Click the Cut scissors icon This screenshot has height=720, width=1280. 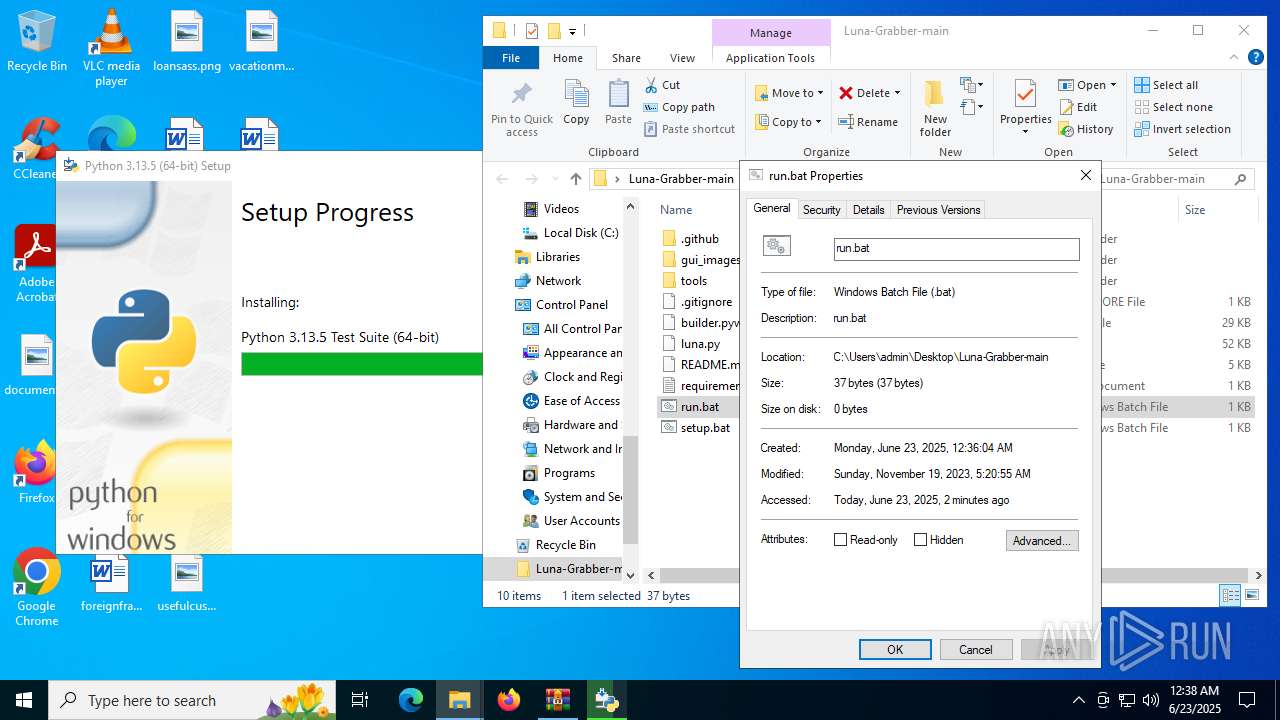click(x=651, y=85)
